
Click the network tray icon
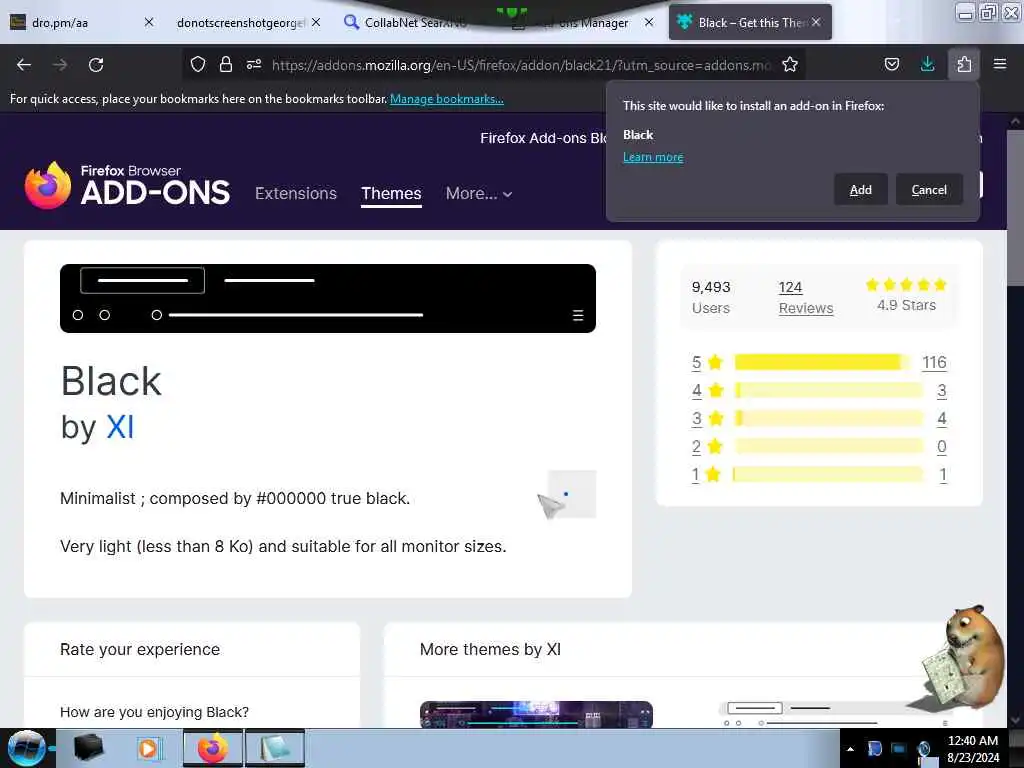[899, 749]
